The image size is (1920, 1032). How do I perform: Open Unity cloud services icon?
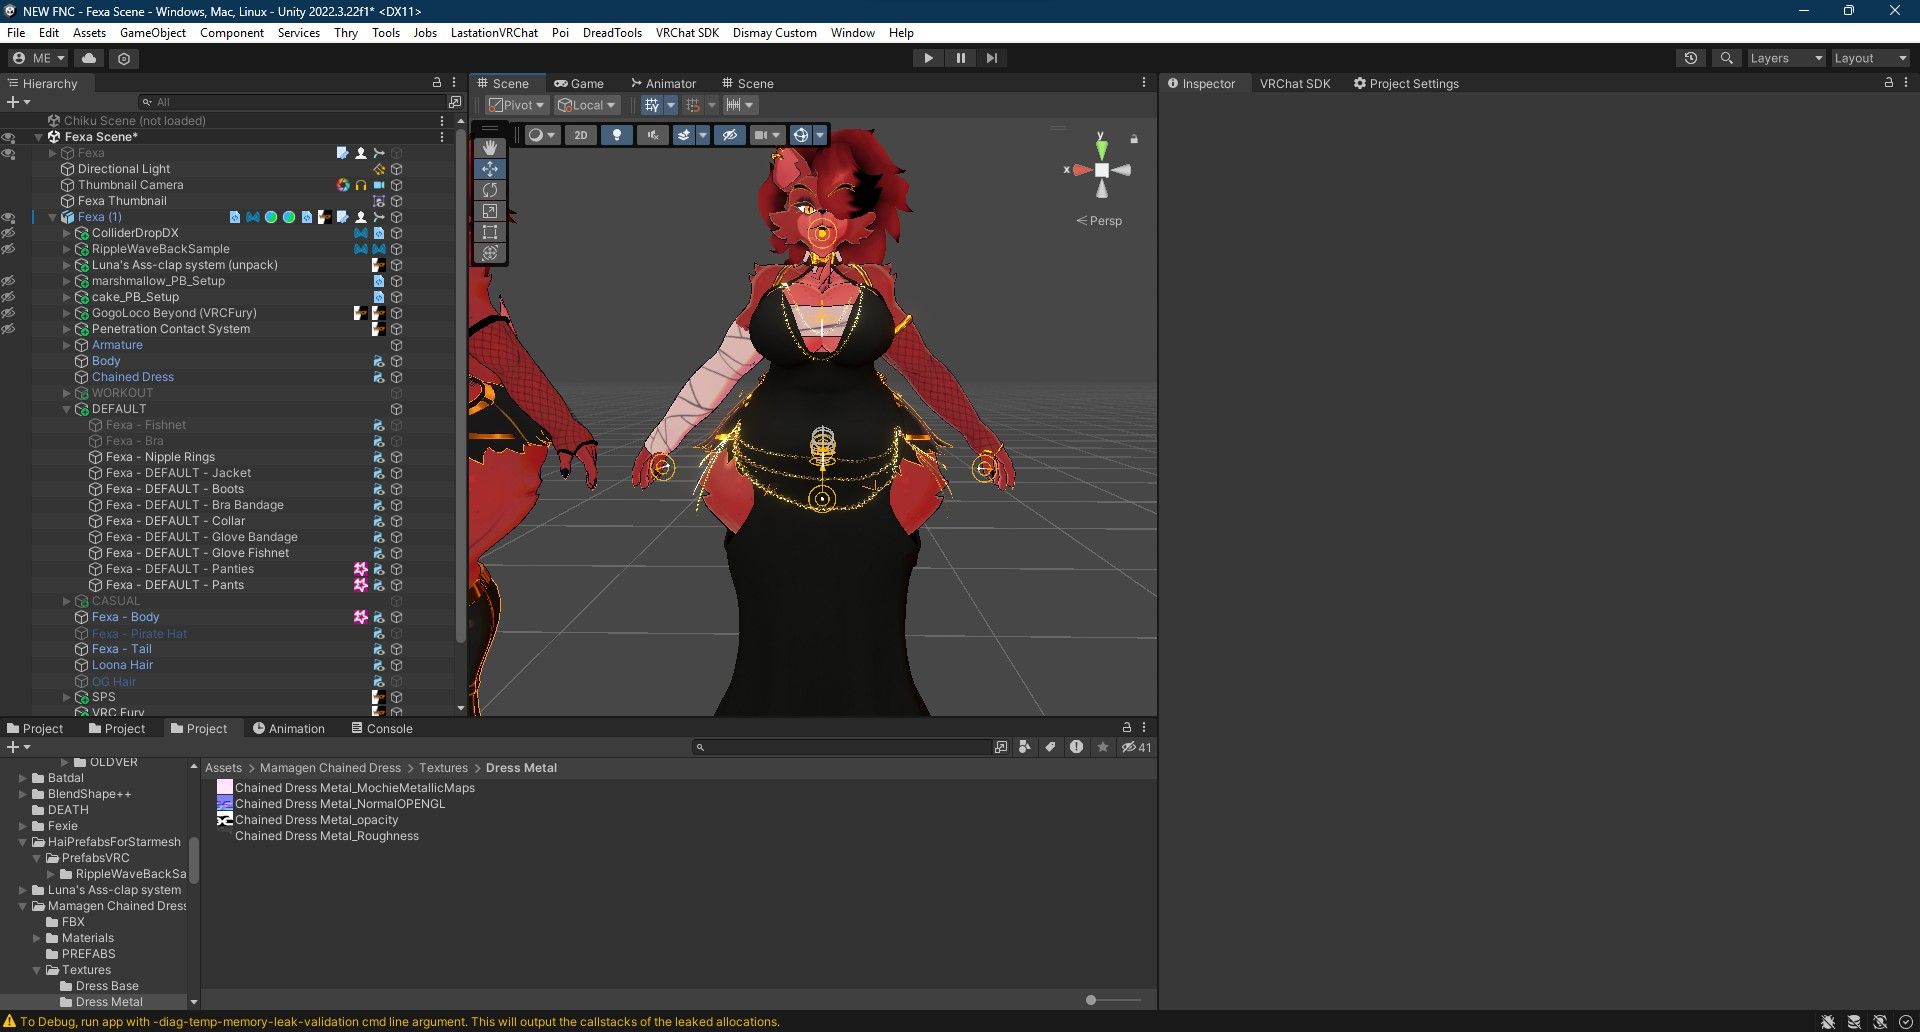89,58
